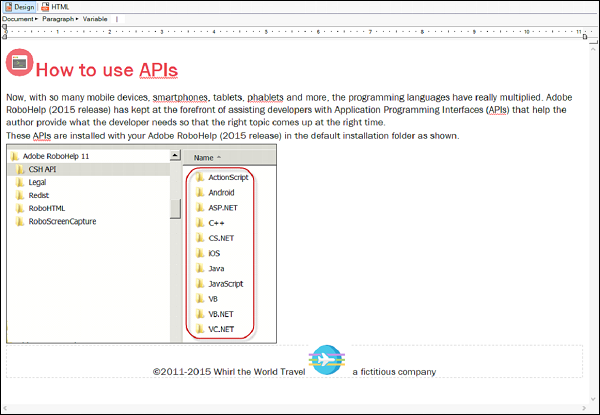
Task: Click the folder tree scroll up arrow
Action: coord(176,156)
